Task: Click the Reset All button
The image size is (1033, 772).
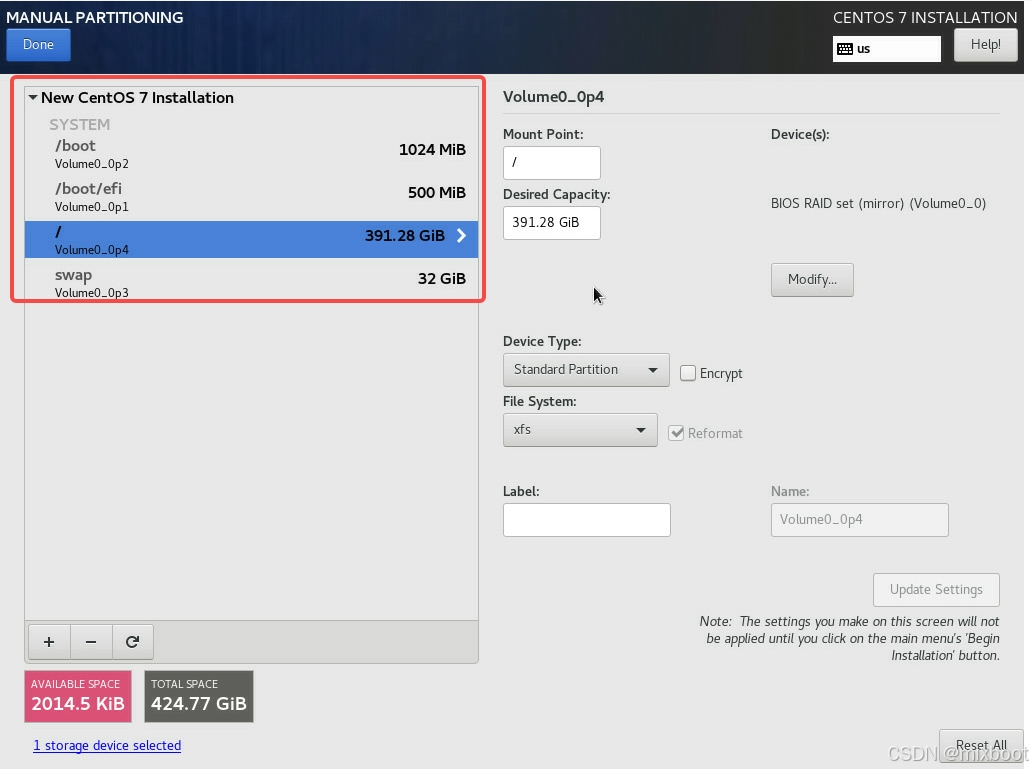Action: tap(981, 746)
